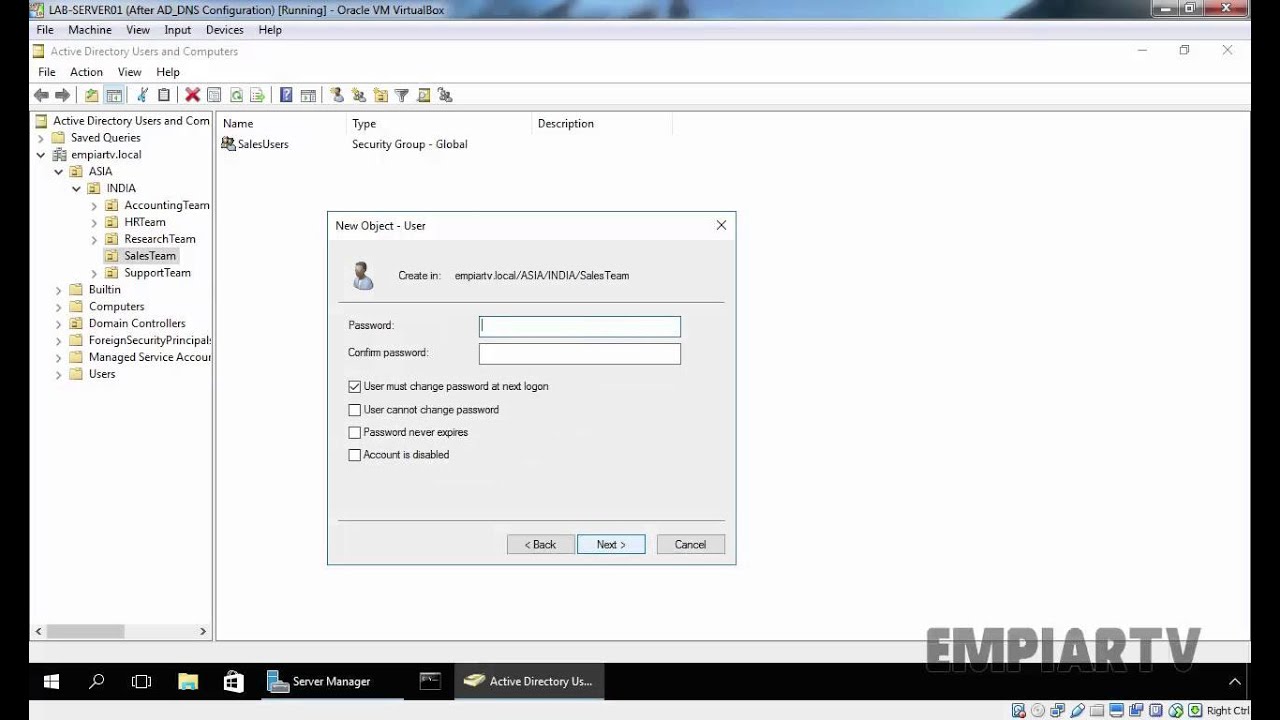Click the Up one level folder icon

(92, 95)
